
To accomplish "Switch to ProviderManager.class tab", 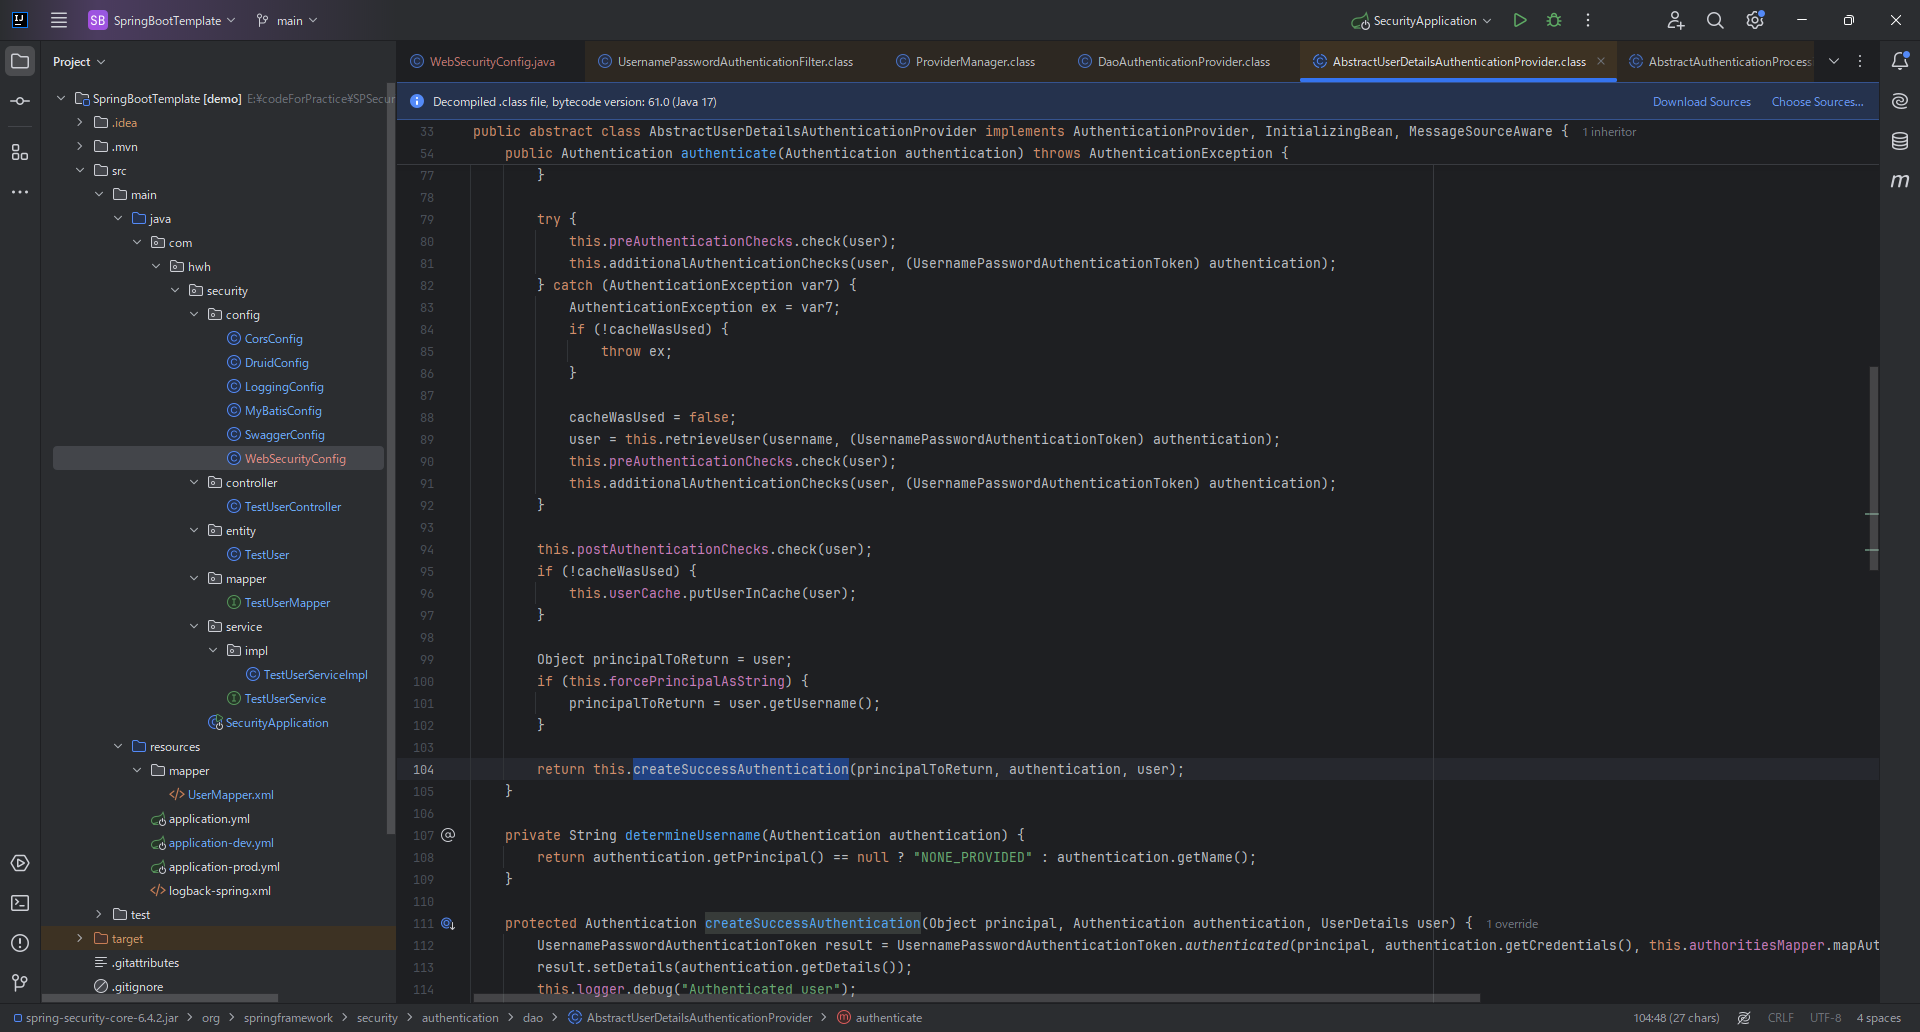I will pos(966,62).
